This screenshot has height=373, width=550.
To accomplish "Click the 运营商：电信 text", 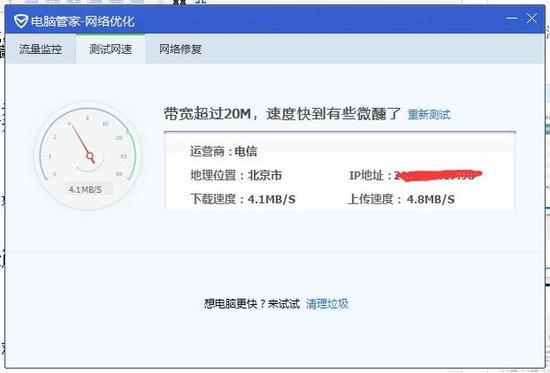I will click(x=223, y=152).
